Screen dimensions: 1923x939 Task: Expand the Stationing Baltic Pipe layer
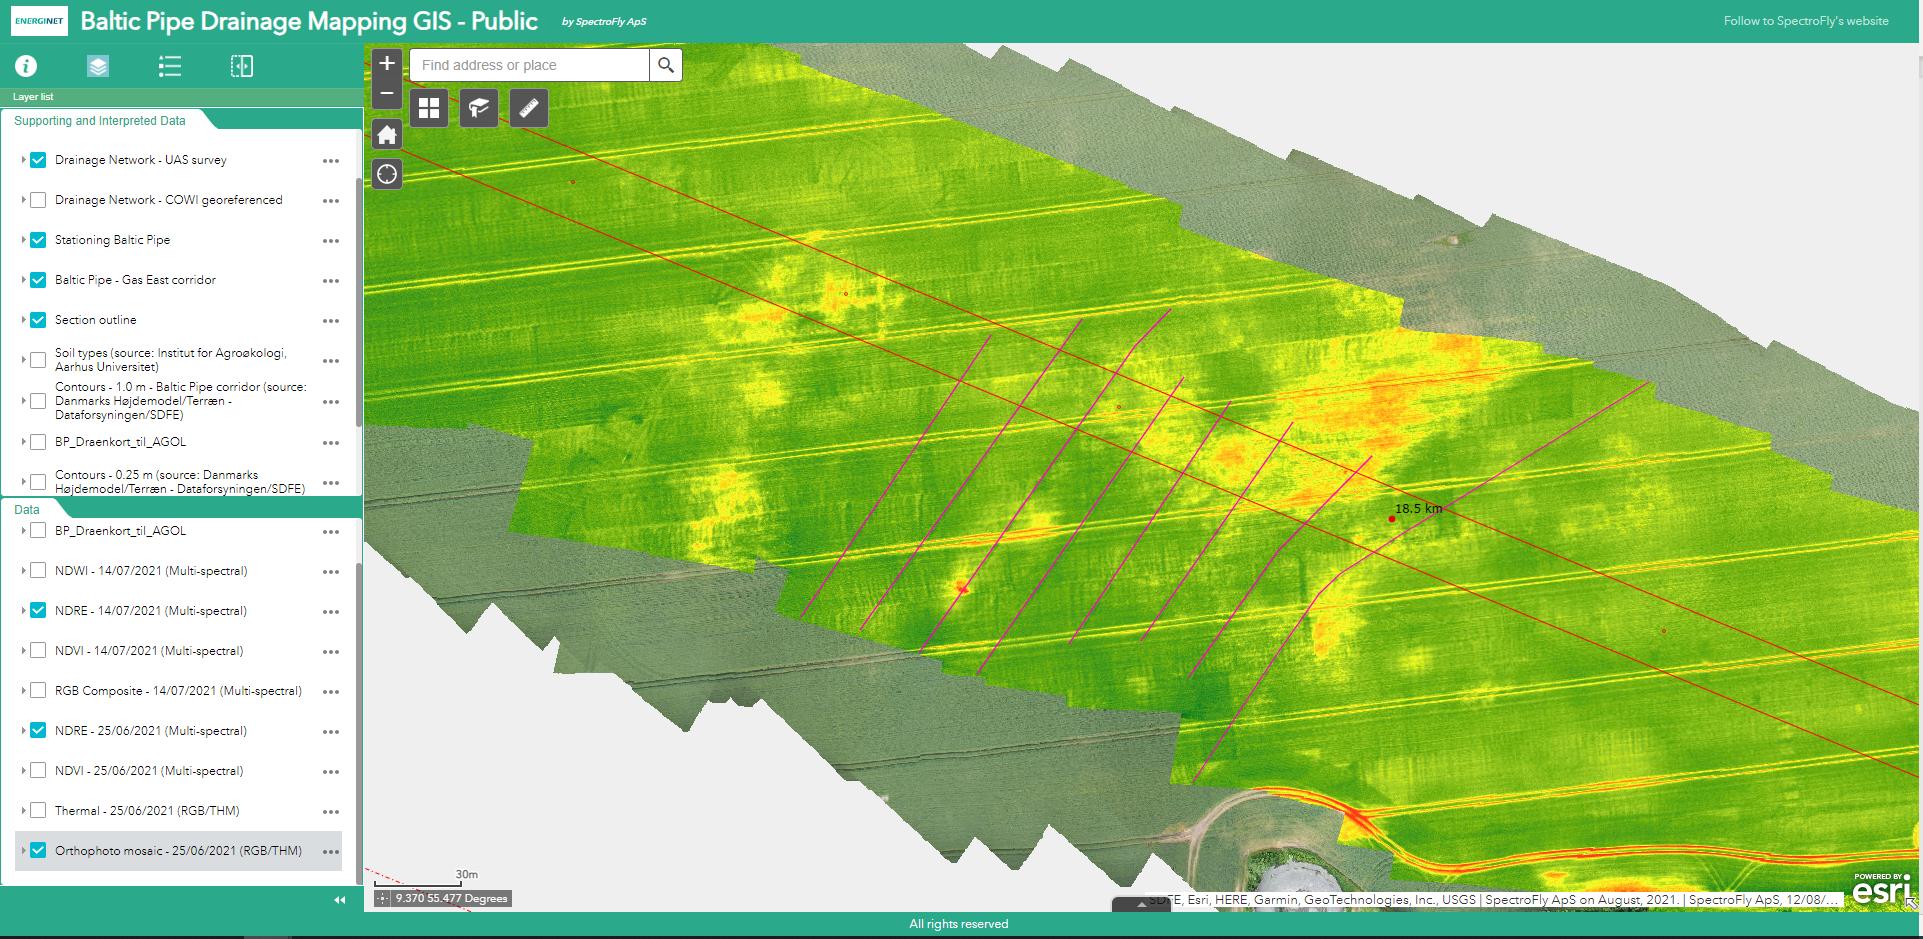23,240
